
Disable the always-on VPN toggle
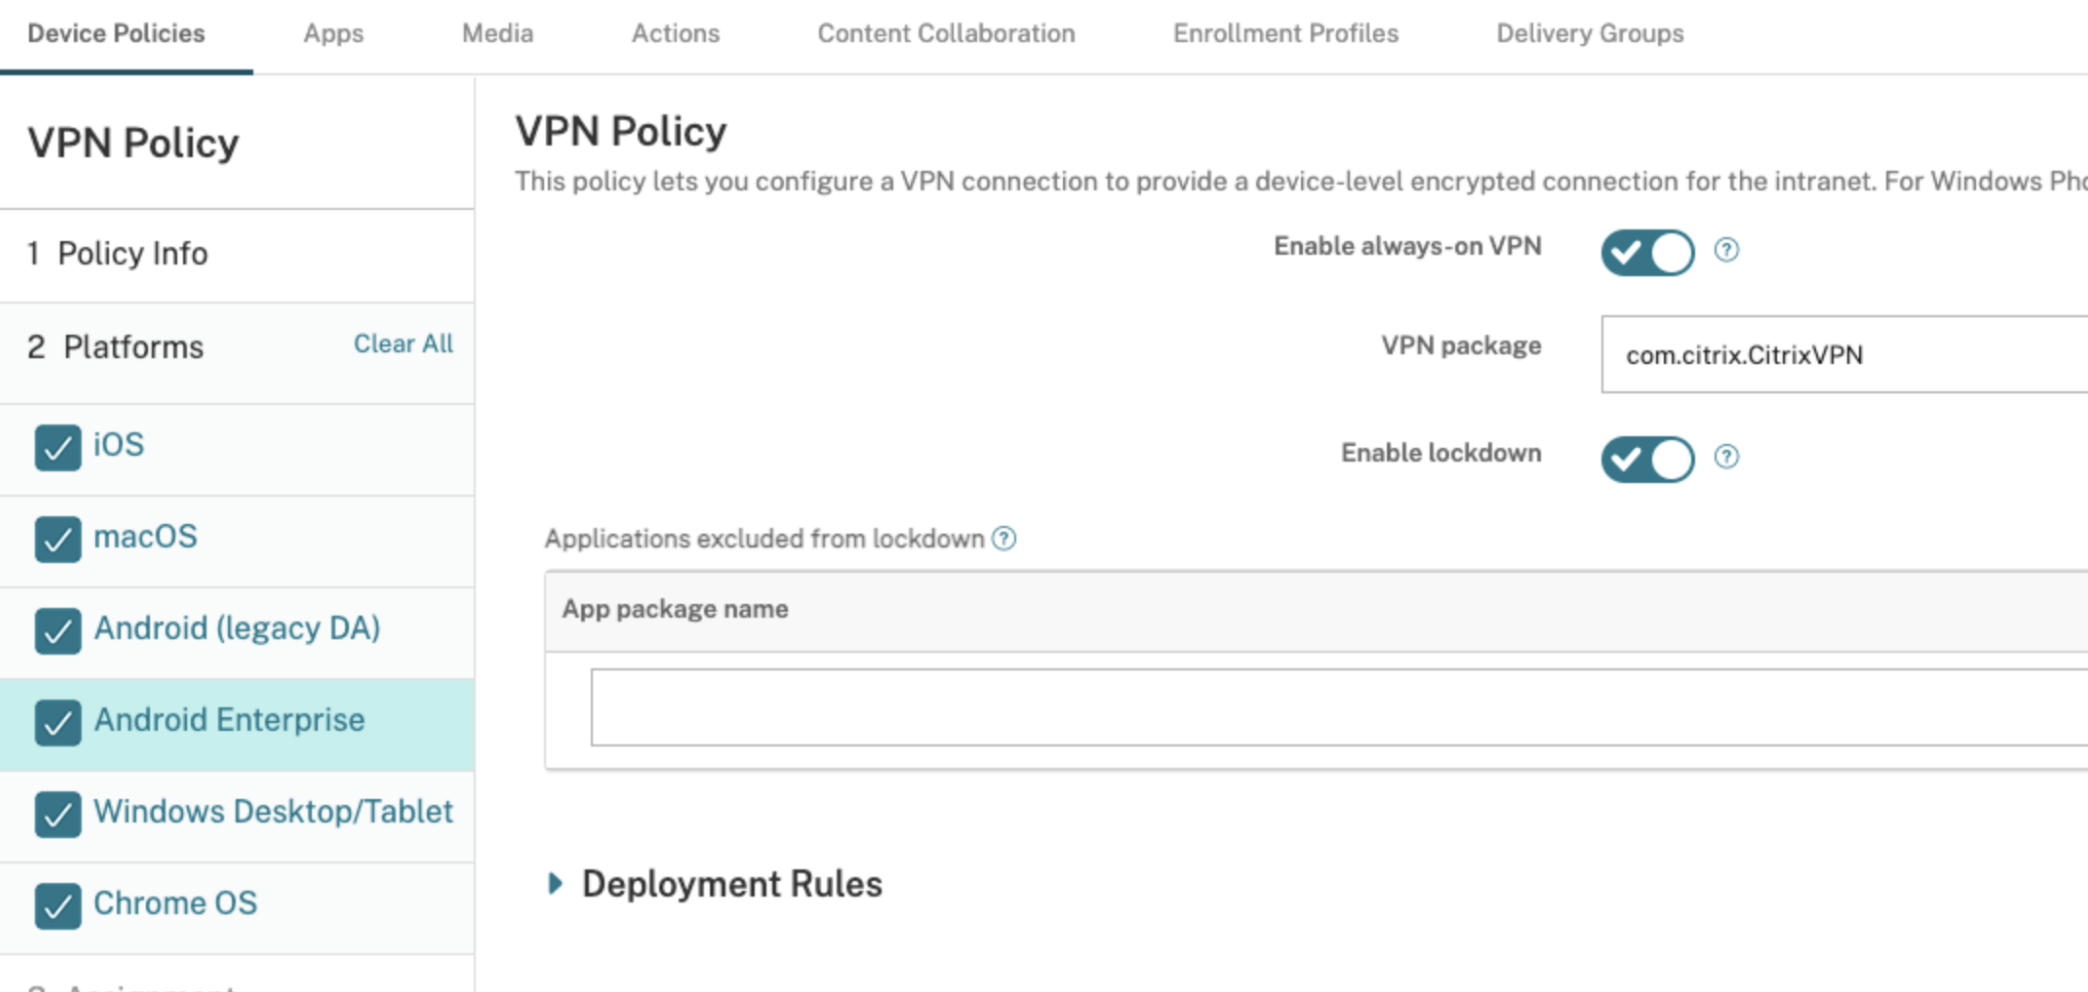(1647, 252)
